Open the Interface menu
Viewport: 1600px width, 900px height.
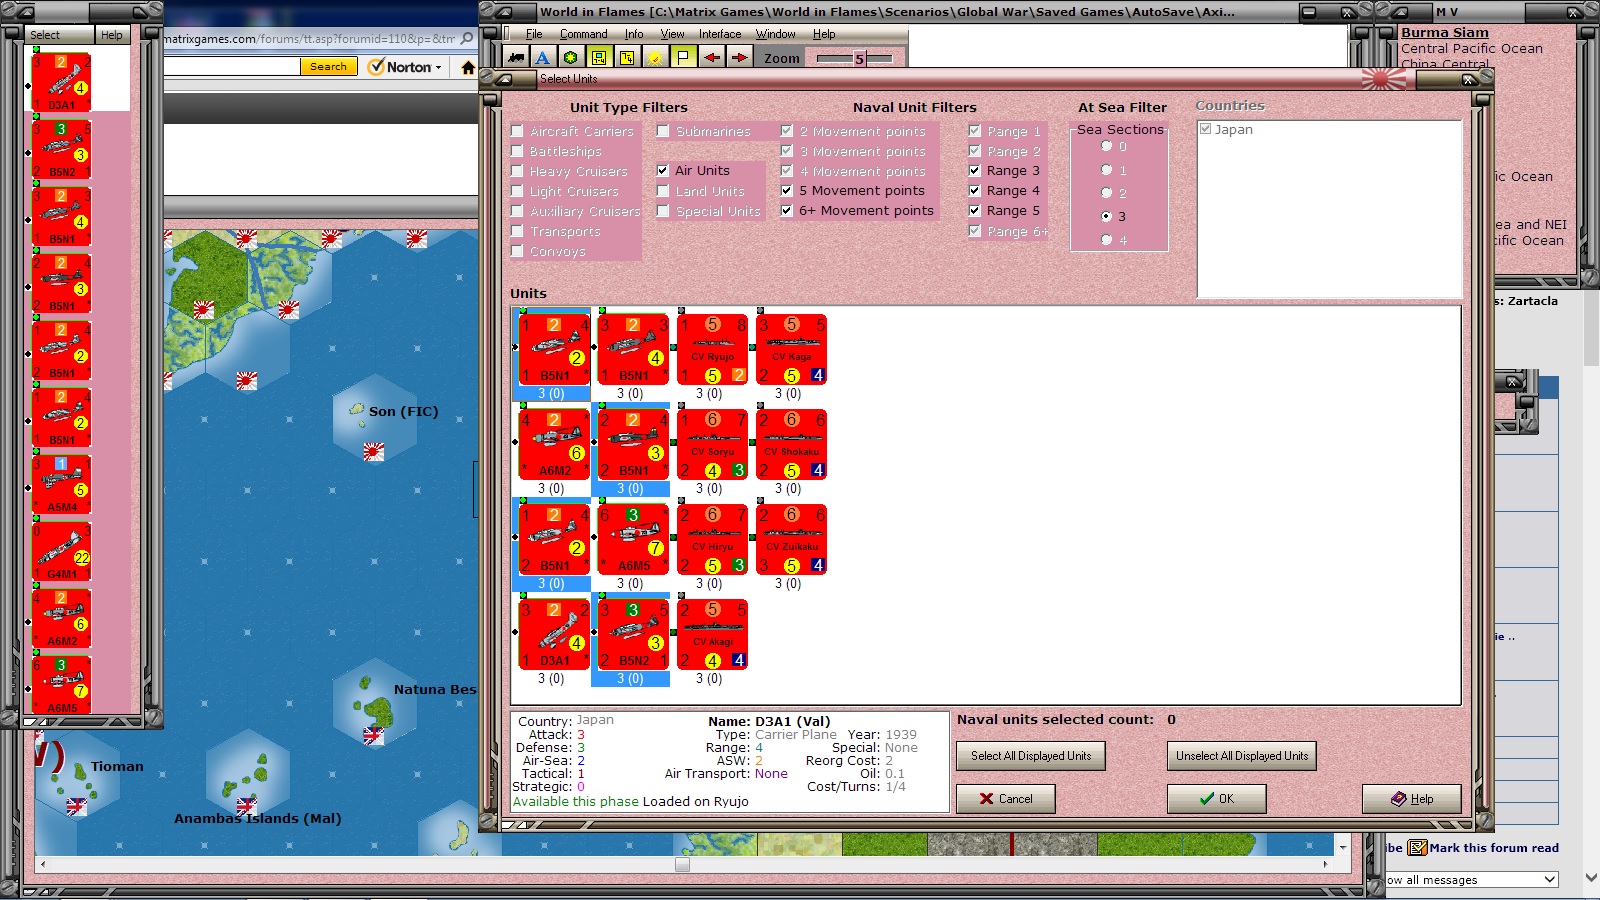pyautogui.click(x=719, y=33)
